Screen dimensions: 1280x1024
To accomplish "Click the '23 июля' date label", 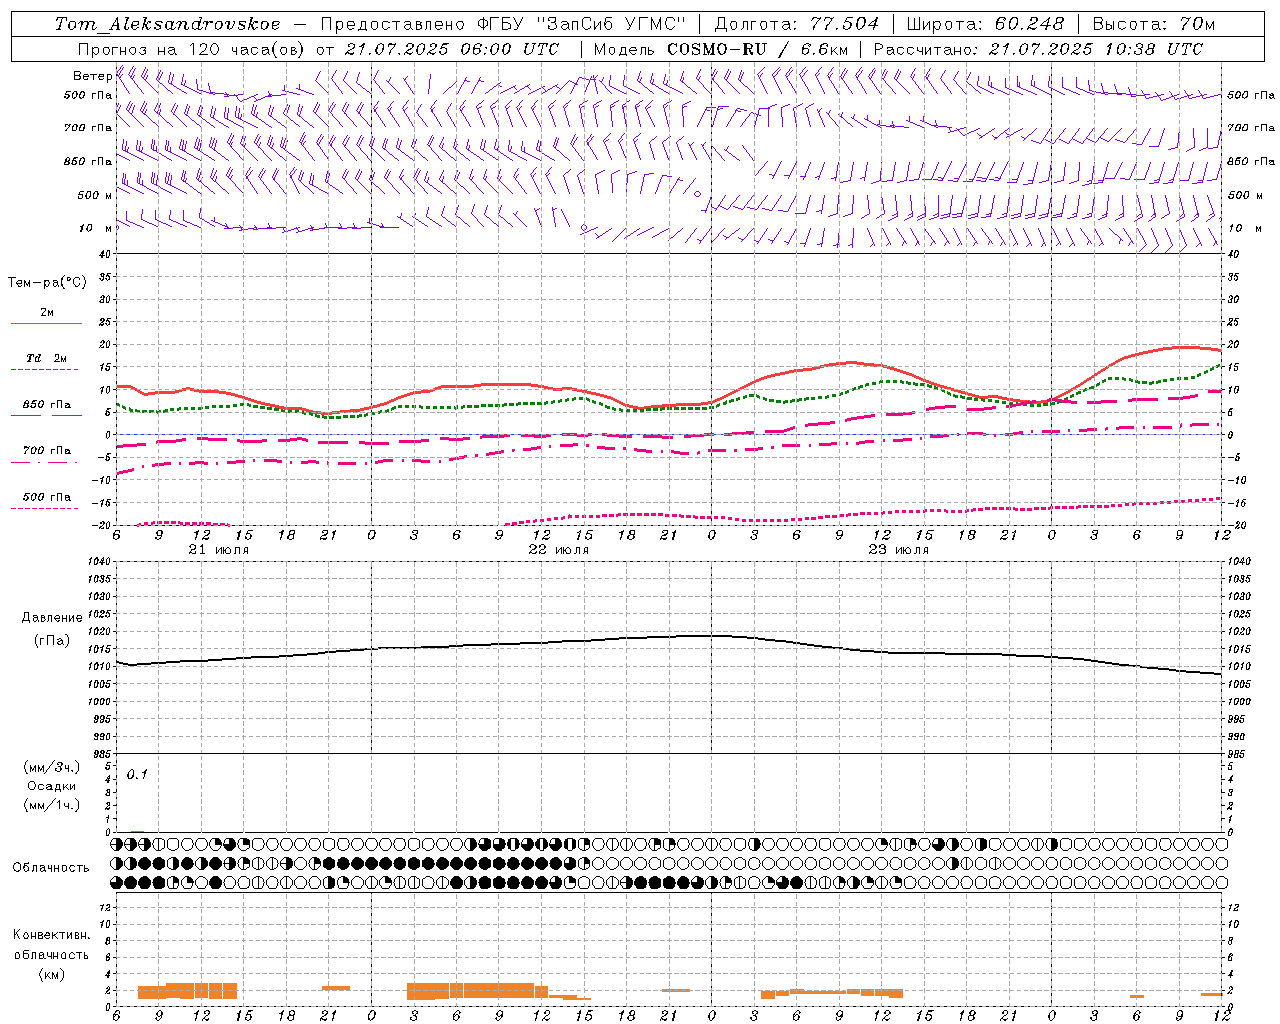I will click(x=899, y=550).
